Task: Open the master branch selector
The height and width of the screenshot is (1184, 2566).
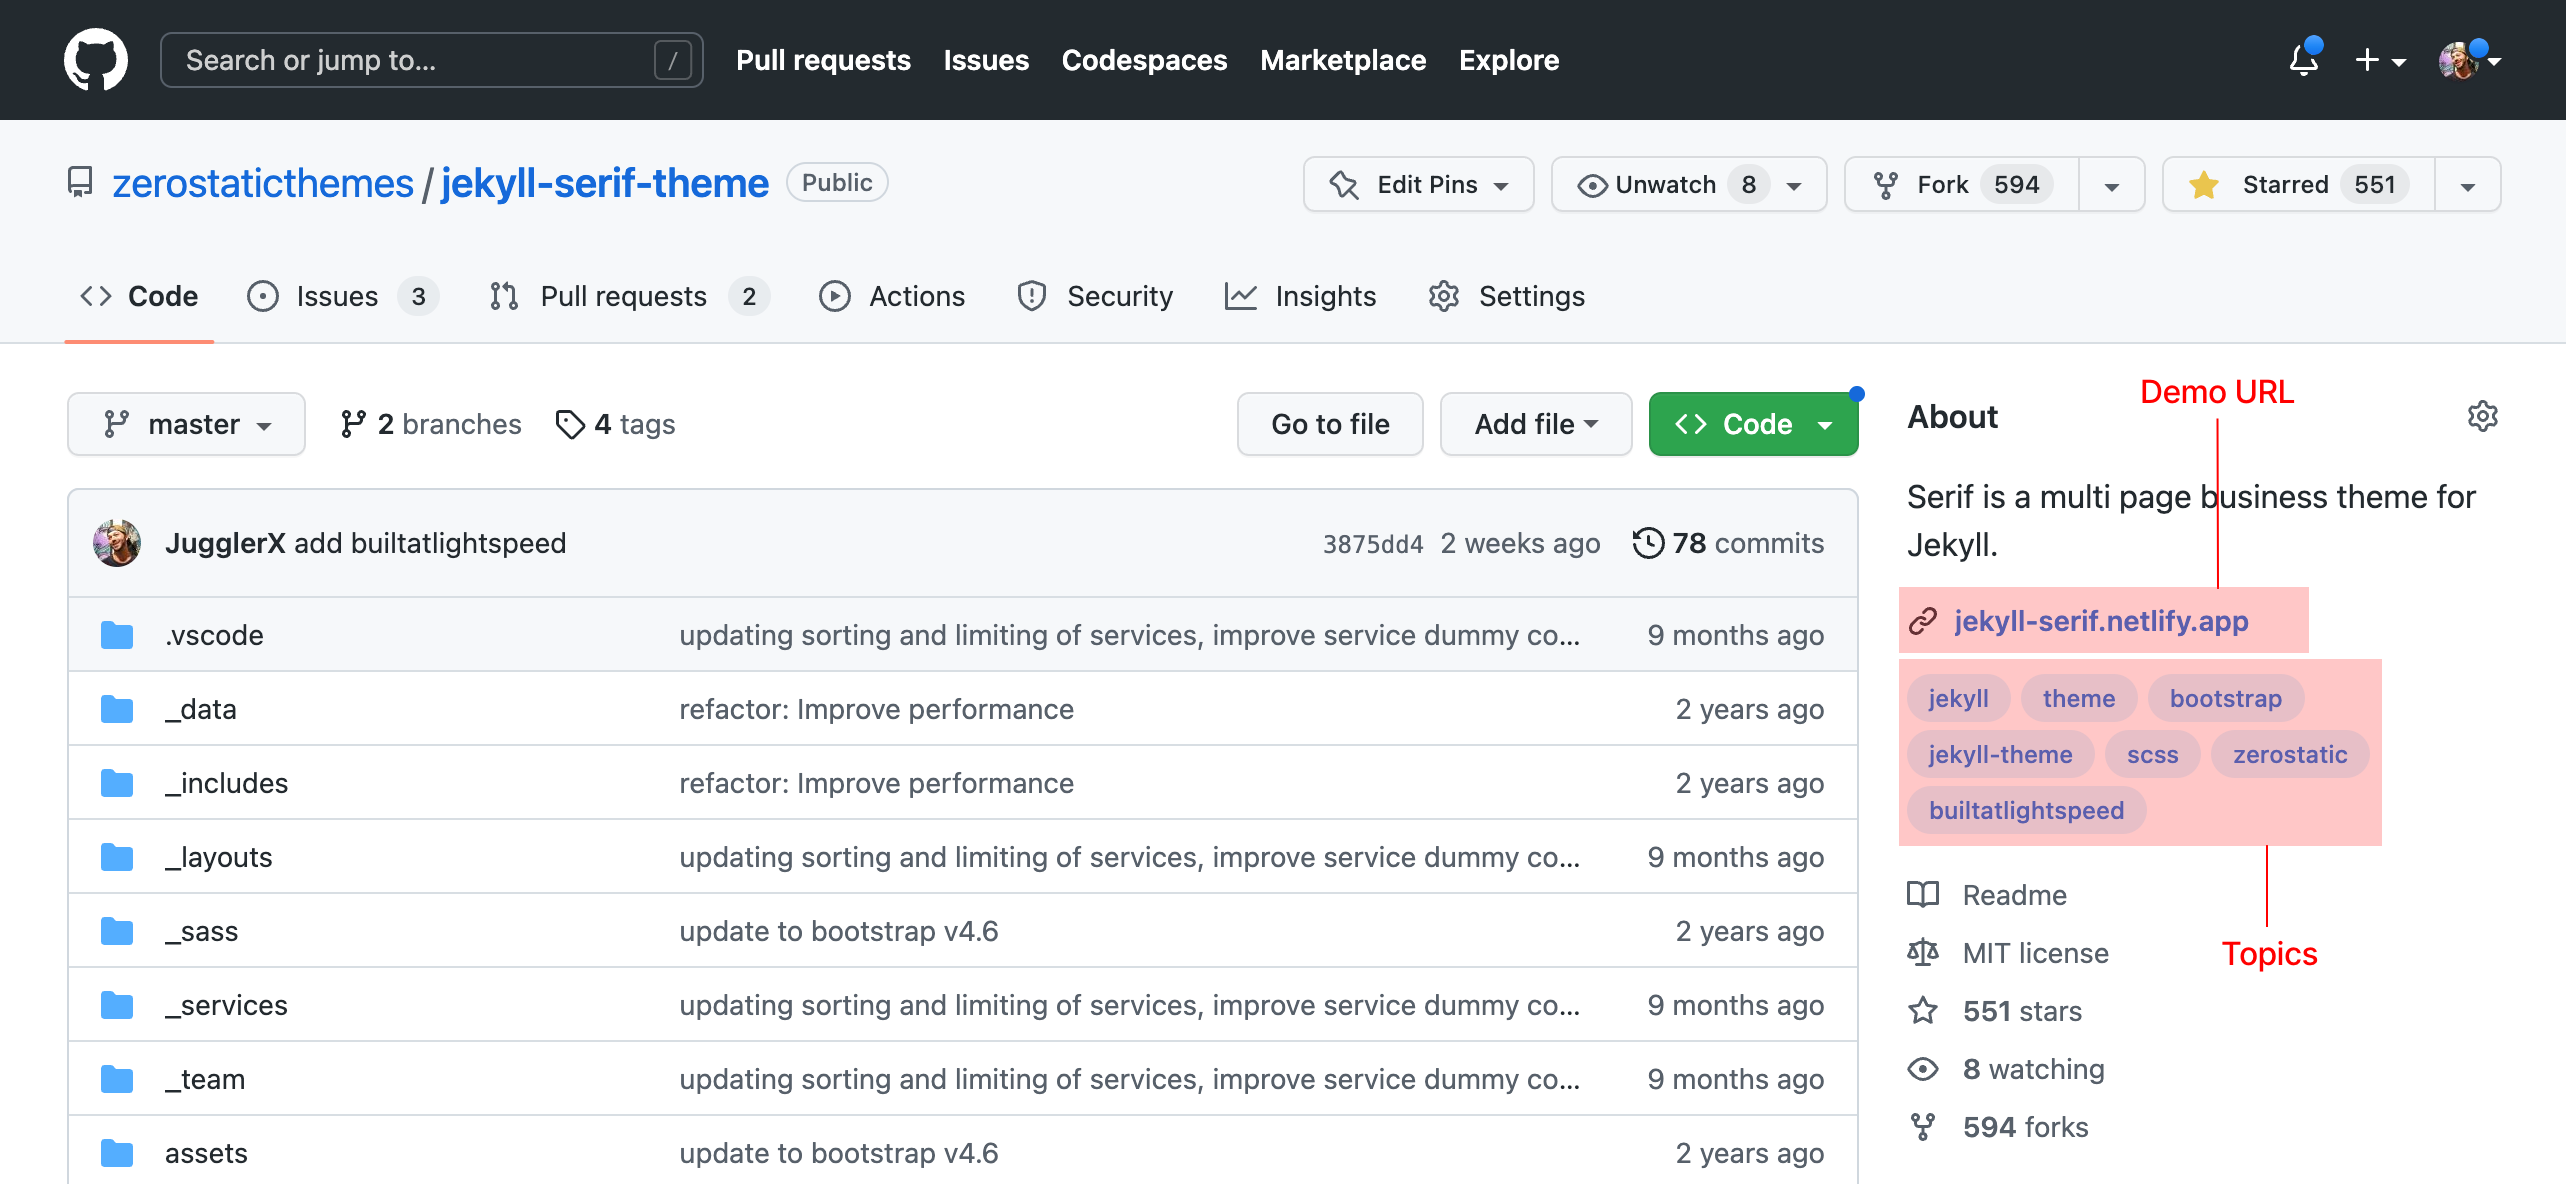Action: click(186, 424)
